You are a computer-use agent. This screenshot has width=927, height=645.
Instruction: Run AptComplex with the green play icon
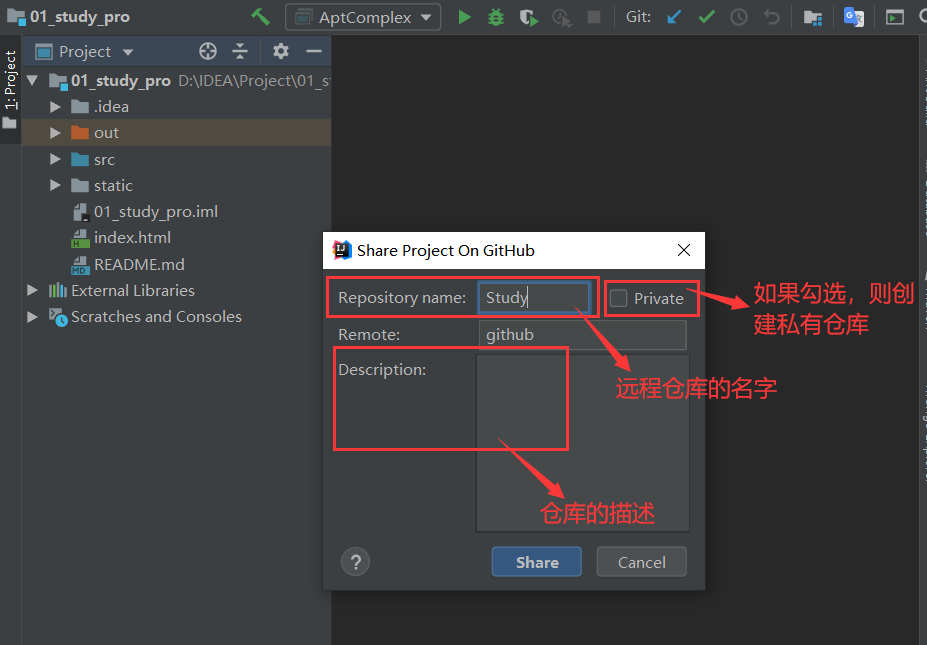(465, 17)
